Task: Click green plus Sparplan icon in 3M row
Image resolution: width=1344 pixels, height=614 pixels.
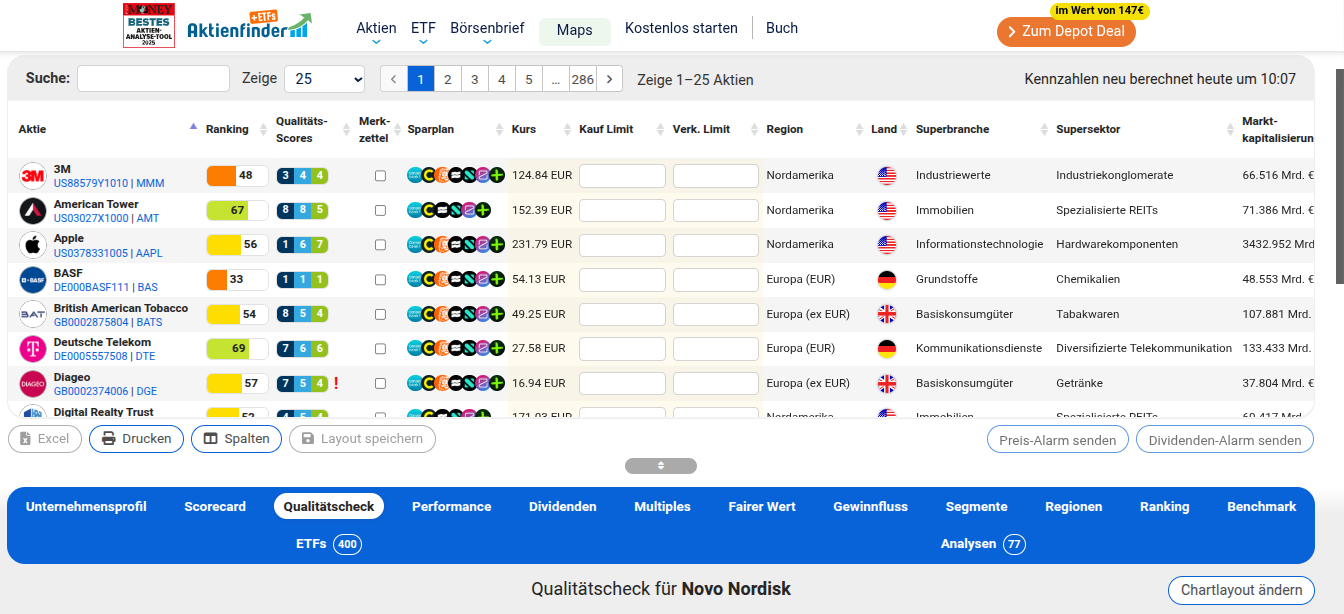Action: [x=496, y=176]
